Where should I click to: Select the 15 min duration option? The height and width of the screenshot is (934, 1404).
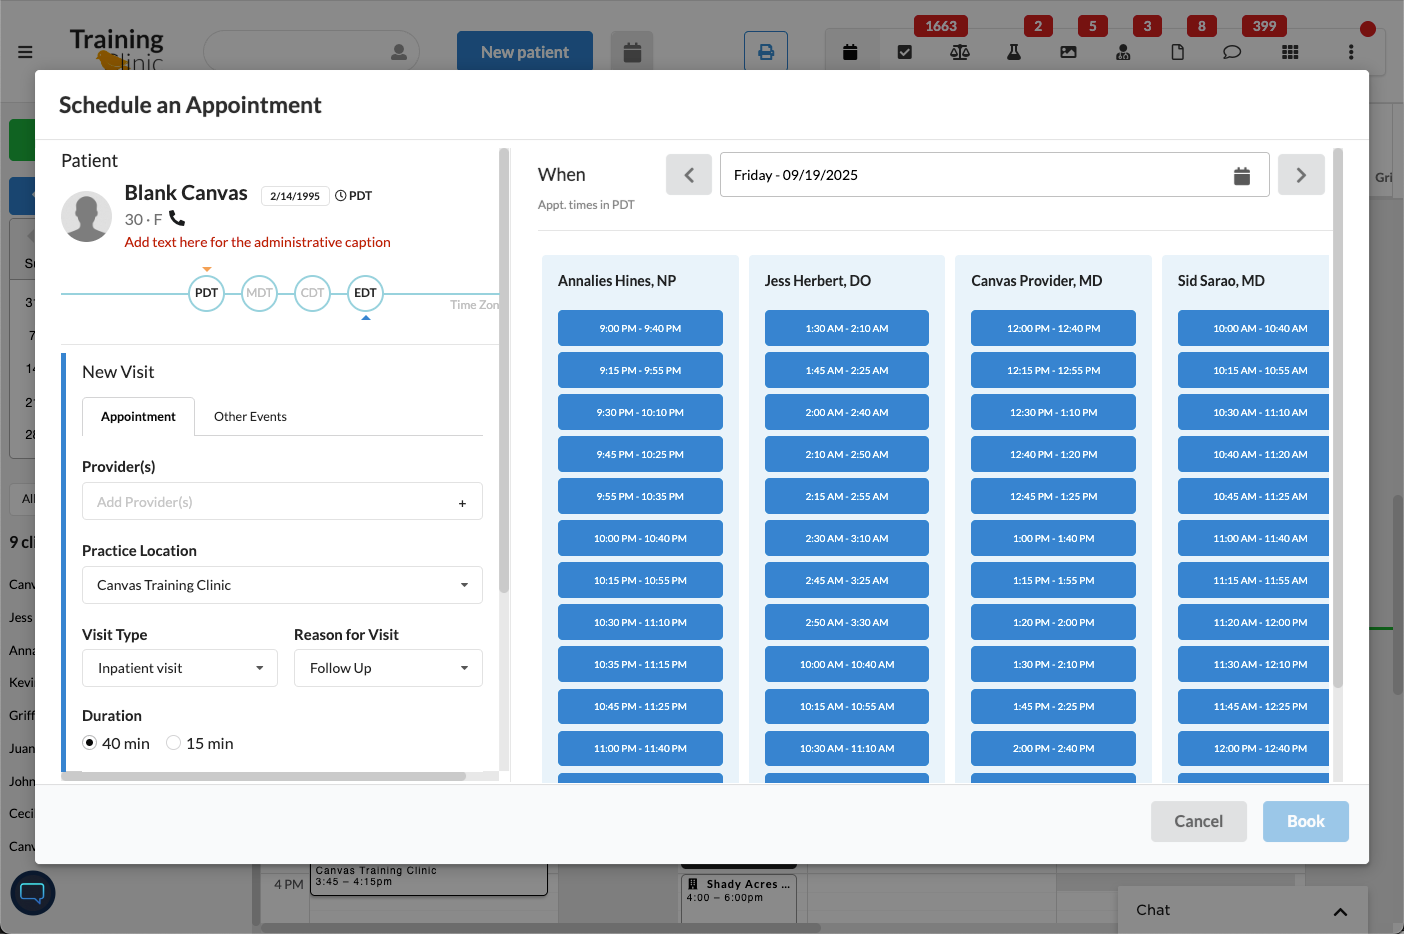(x=174, y=743)
